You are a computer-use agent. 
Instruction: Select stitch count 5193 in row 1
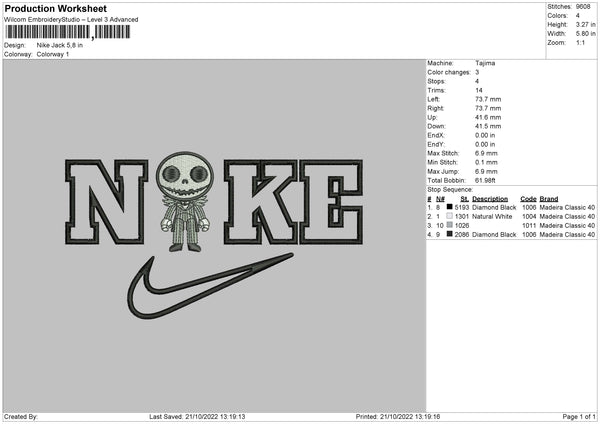point(461,207)
